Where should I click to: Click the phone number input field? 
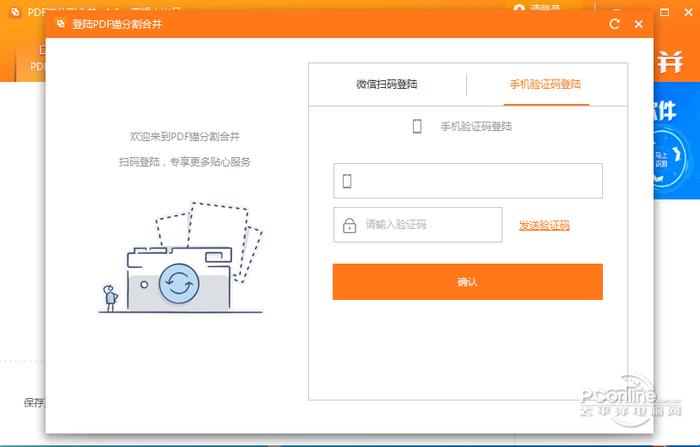pyautogui.click(x=468, y=181)
